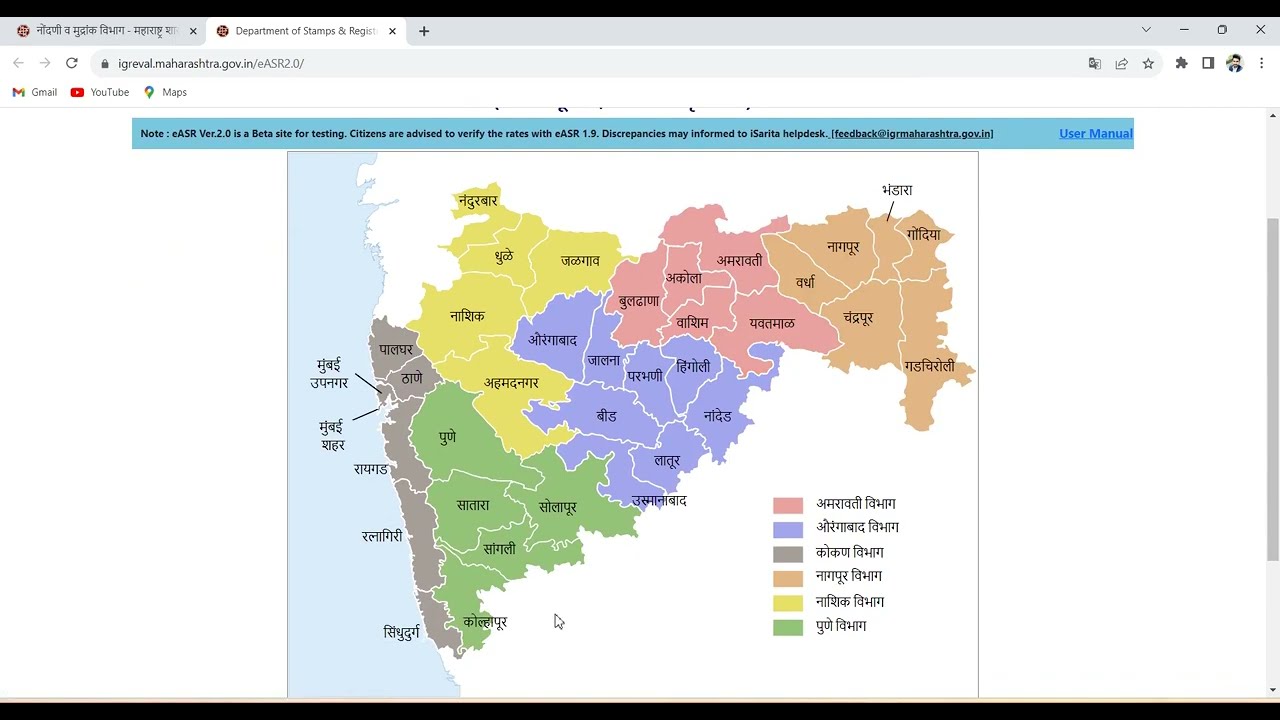1280x720 pixels.
Task: Open the YouTube bookmark
Action: (100, 92)
